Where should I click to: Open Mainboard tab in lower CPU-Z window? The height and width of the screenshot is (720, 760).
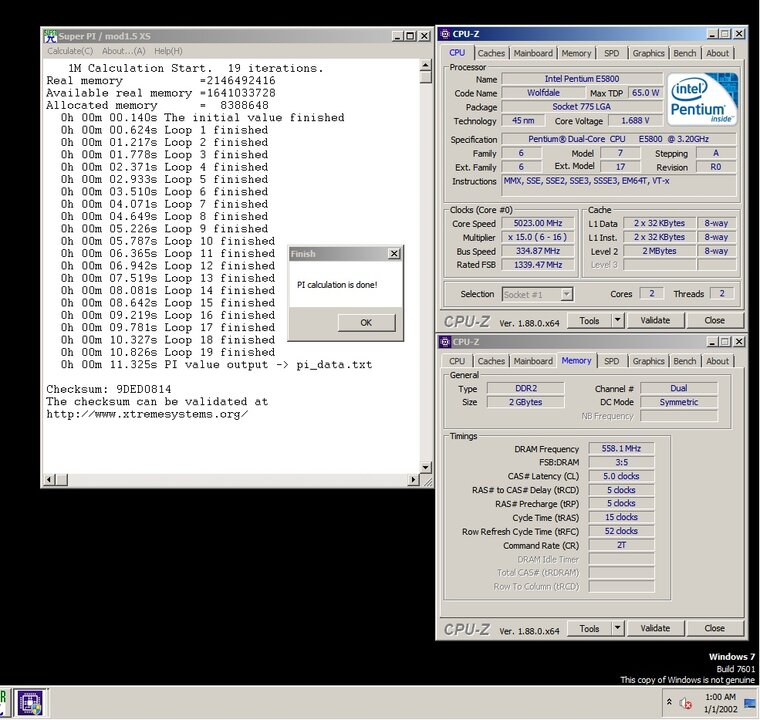533,361
